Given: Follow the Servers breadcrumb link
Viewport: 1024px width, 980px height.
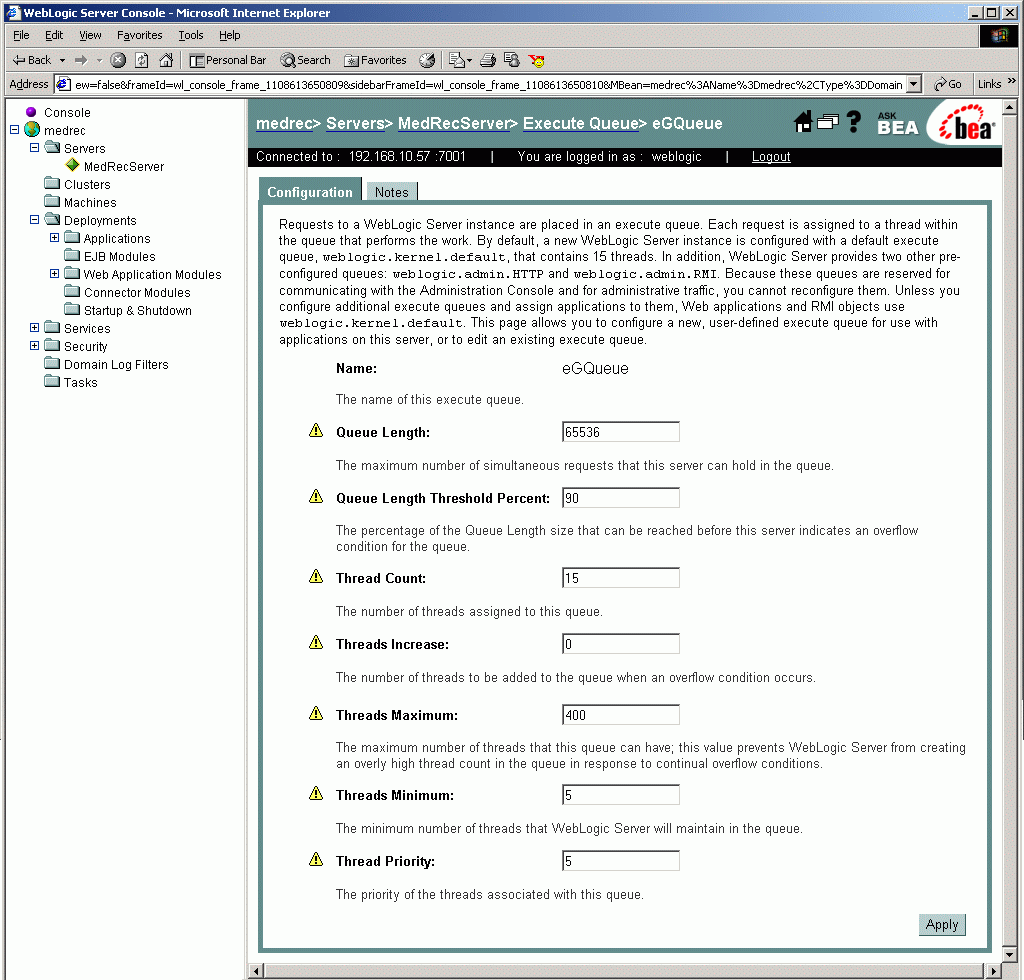Looking at the screenshot, I should click(355, 123).
